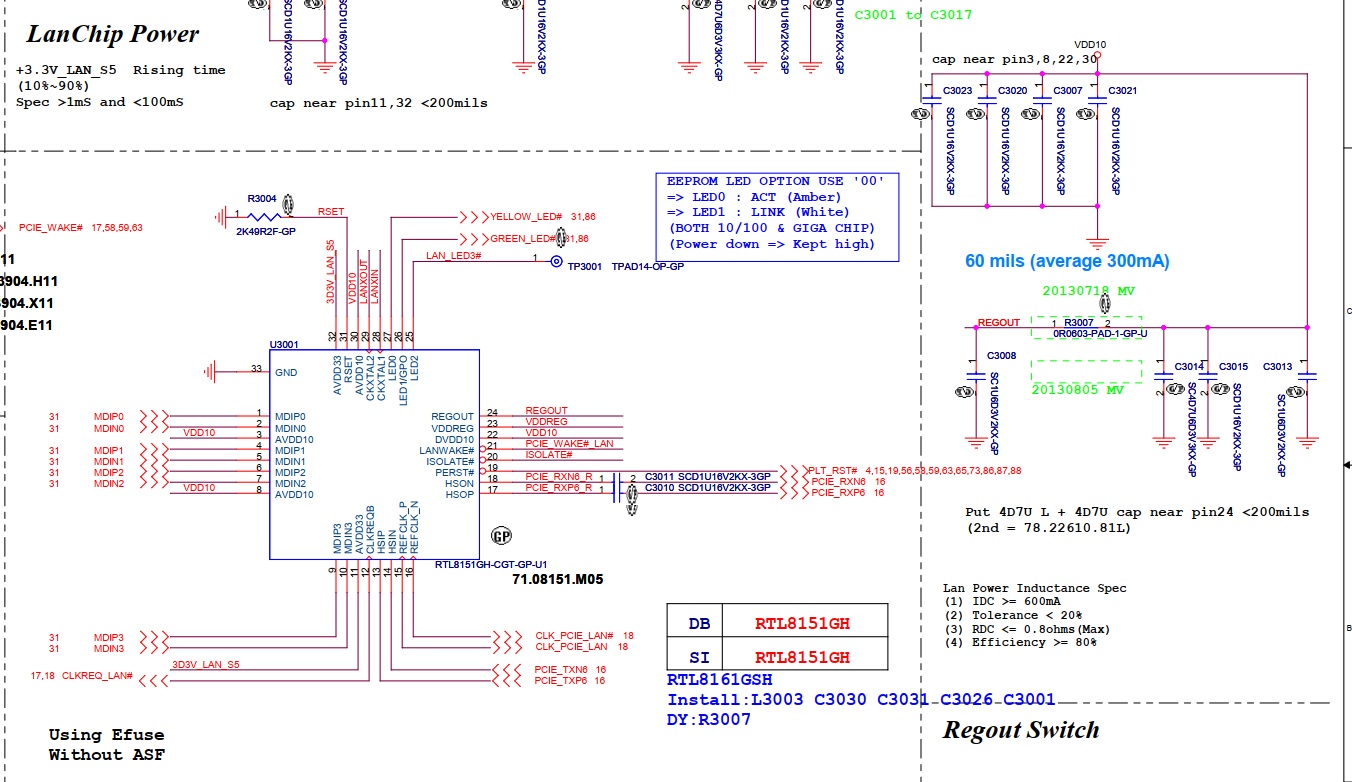Select the LAN_LED3# net name
Image resolution: width=1352 pixels, height=782 pixels.
[x=454, y=256]
